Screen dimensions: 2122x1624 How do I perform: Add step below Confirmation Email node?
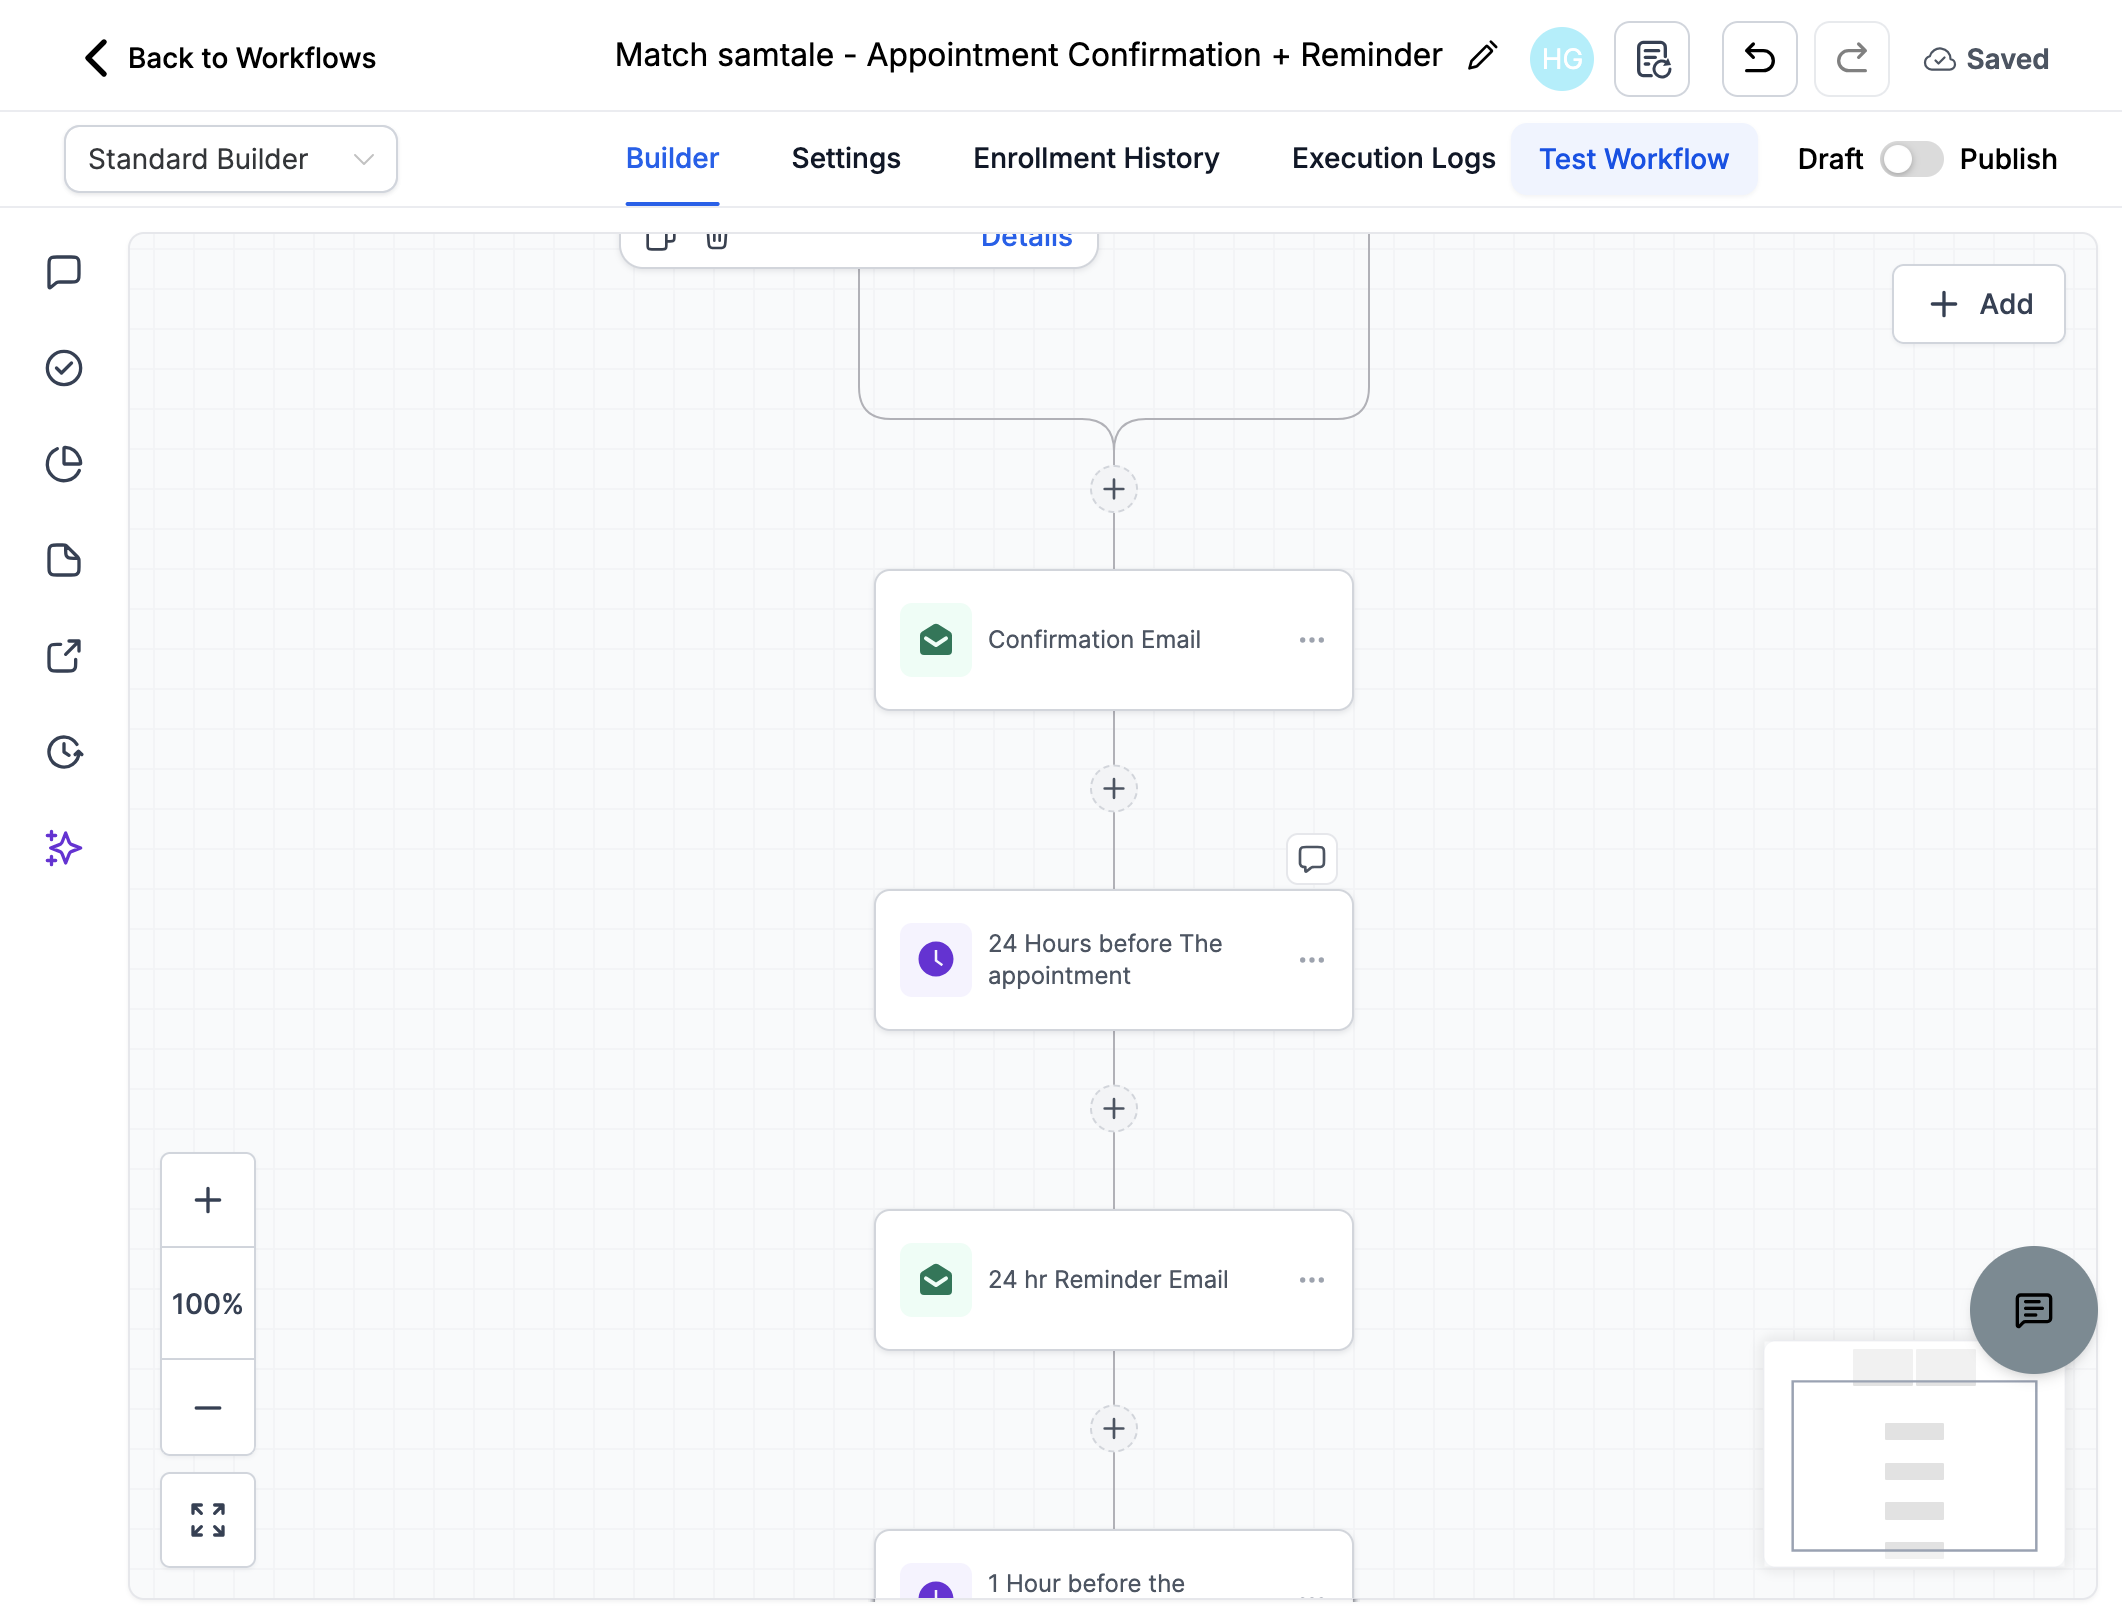(x=1114, y=789)
